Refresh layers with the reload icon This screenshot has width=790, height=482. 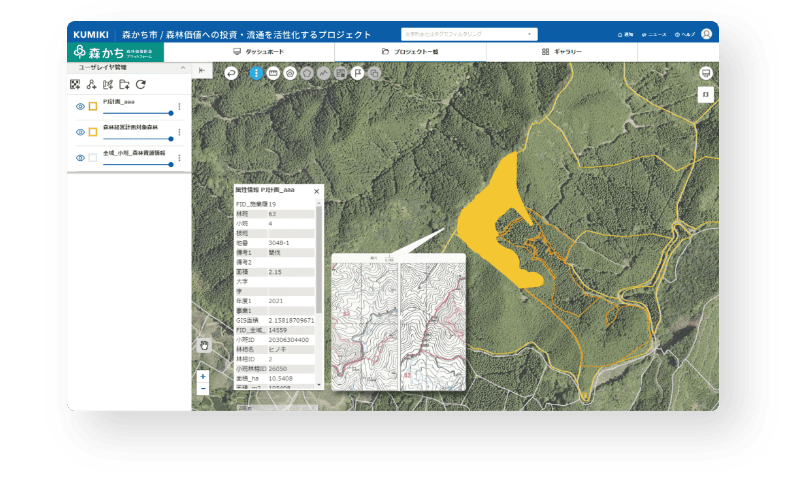click(141, 85)
